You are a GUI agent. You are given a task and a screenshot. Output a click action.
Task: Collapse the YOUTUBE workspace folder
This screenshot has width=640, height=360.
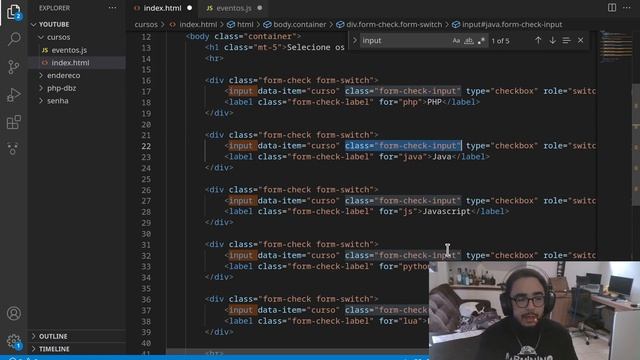[77, 24]
